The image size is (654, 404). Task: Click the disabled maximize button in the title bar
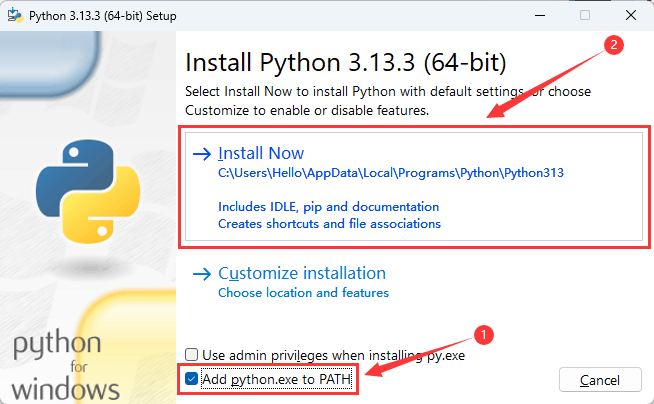click(585, 15)
